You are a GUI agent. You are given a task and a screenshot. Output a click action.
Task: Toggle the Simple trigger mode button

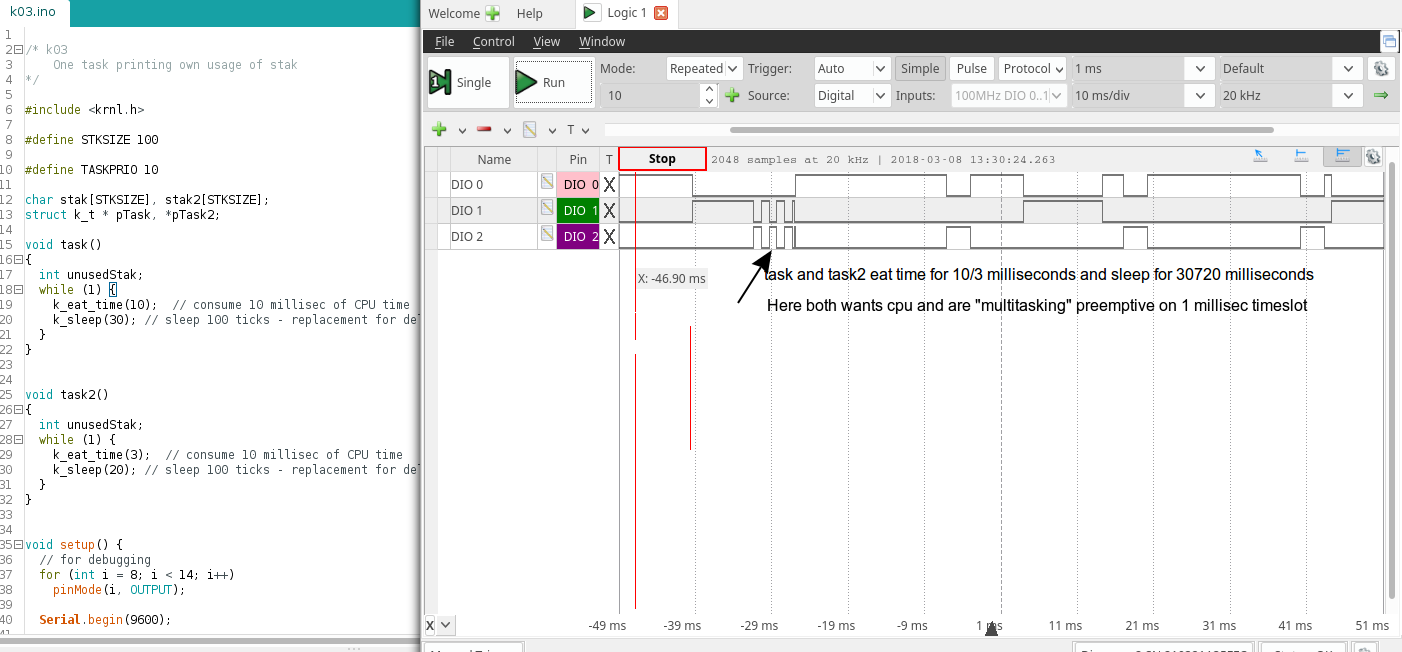pos(919,69)
